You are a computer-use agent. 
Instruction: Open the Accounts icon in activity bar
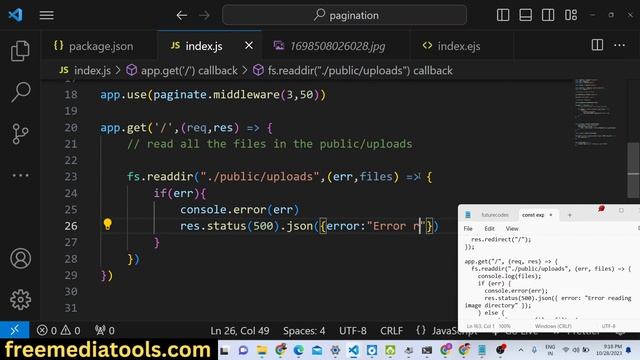pyautogui.click(x=20, y=258)
